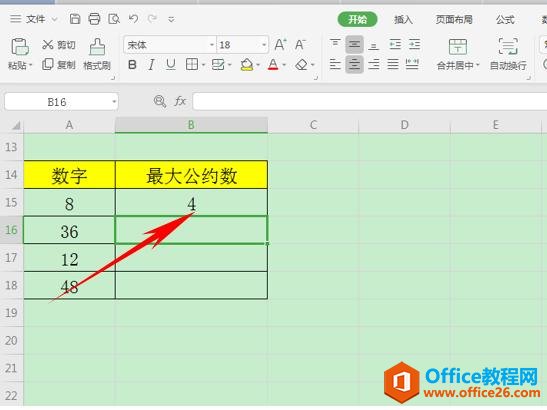The height and width of the screenshot is (410, 547).
Task: Click the select-all corner triangle
Action: pyautogui.click(x=15, y=125)
